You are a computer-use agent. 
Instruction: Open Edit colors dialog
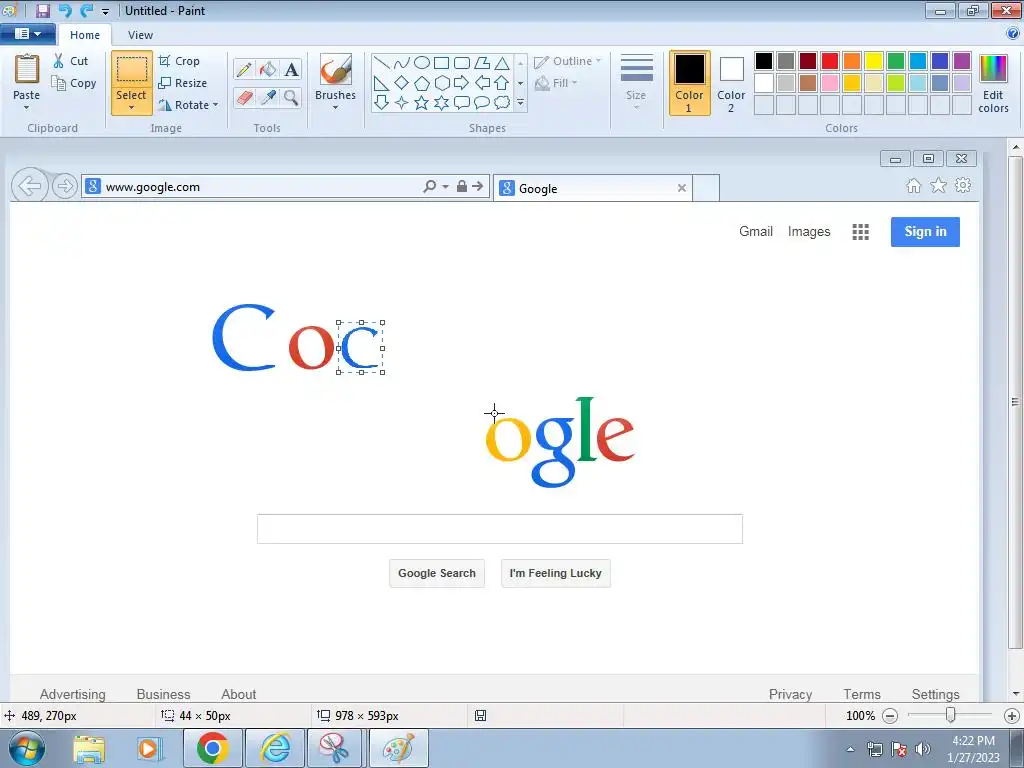click(993, 84)
